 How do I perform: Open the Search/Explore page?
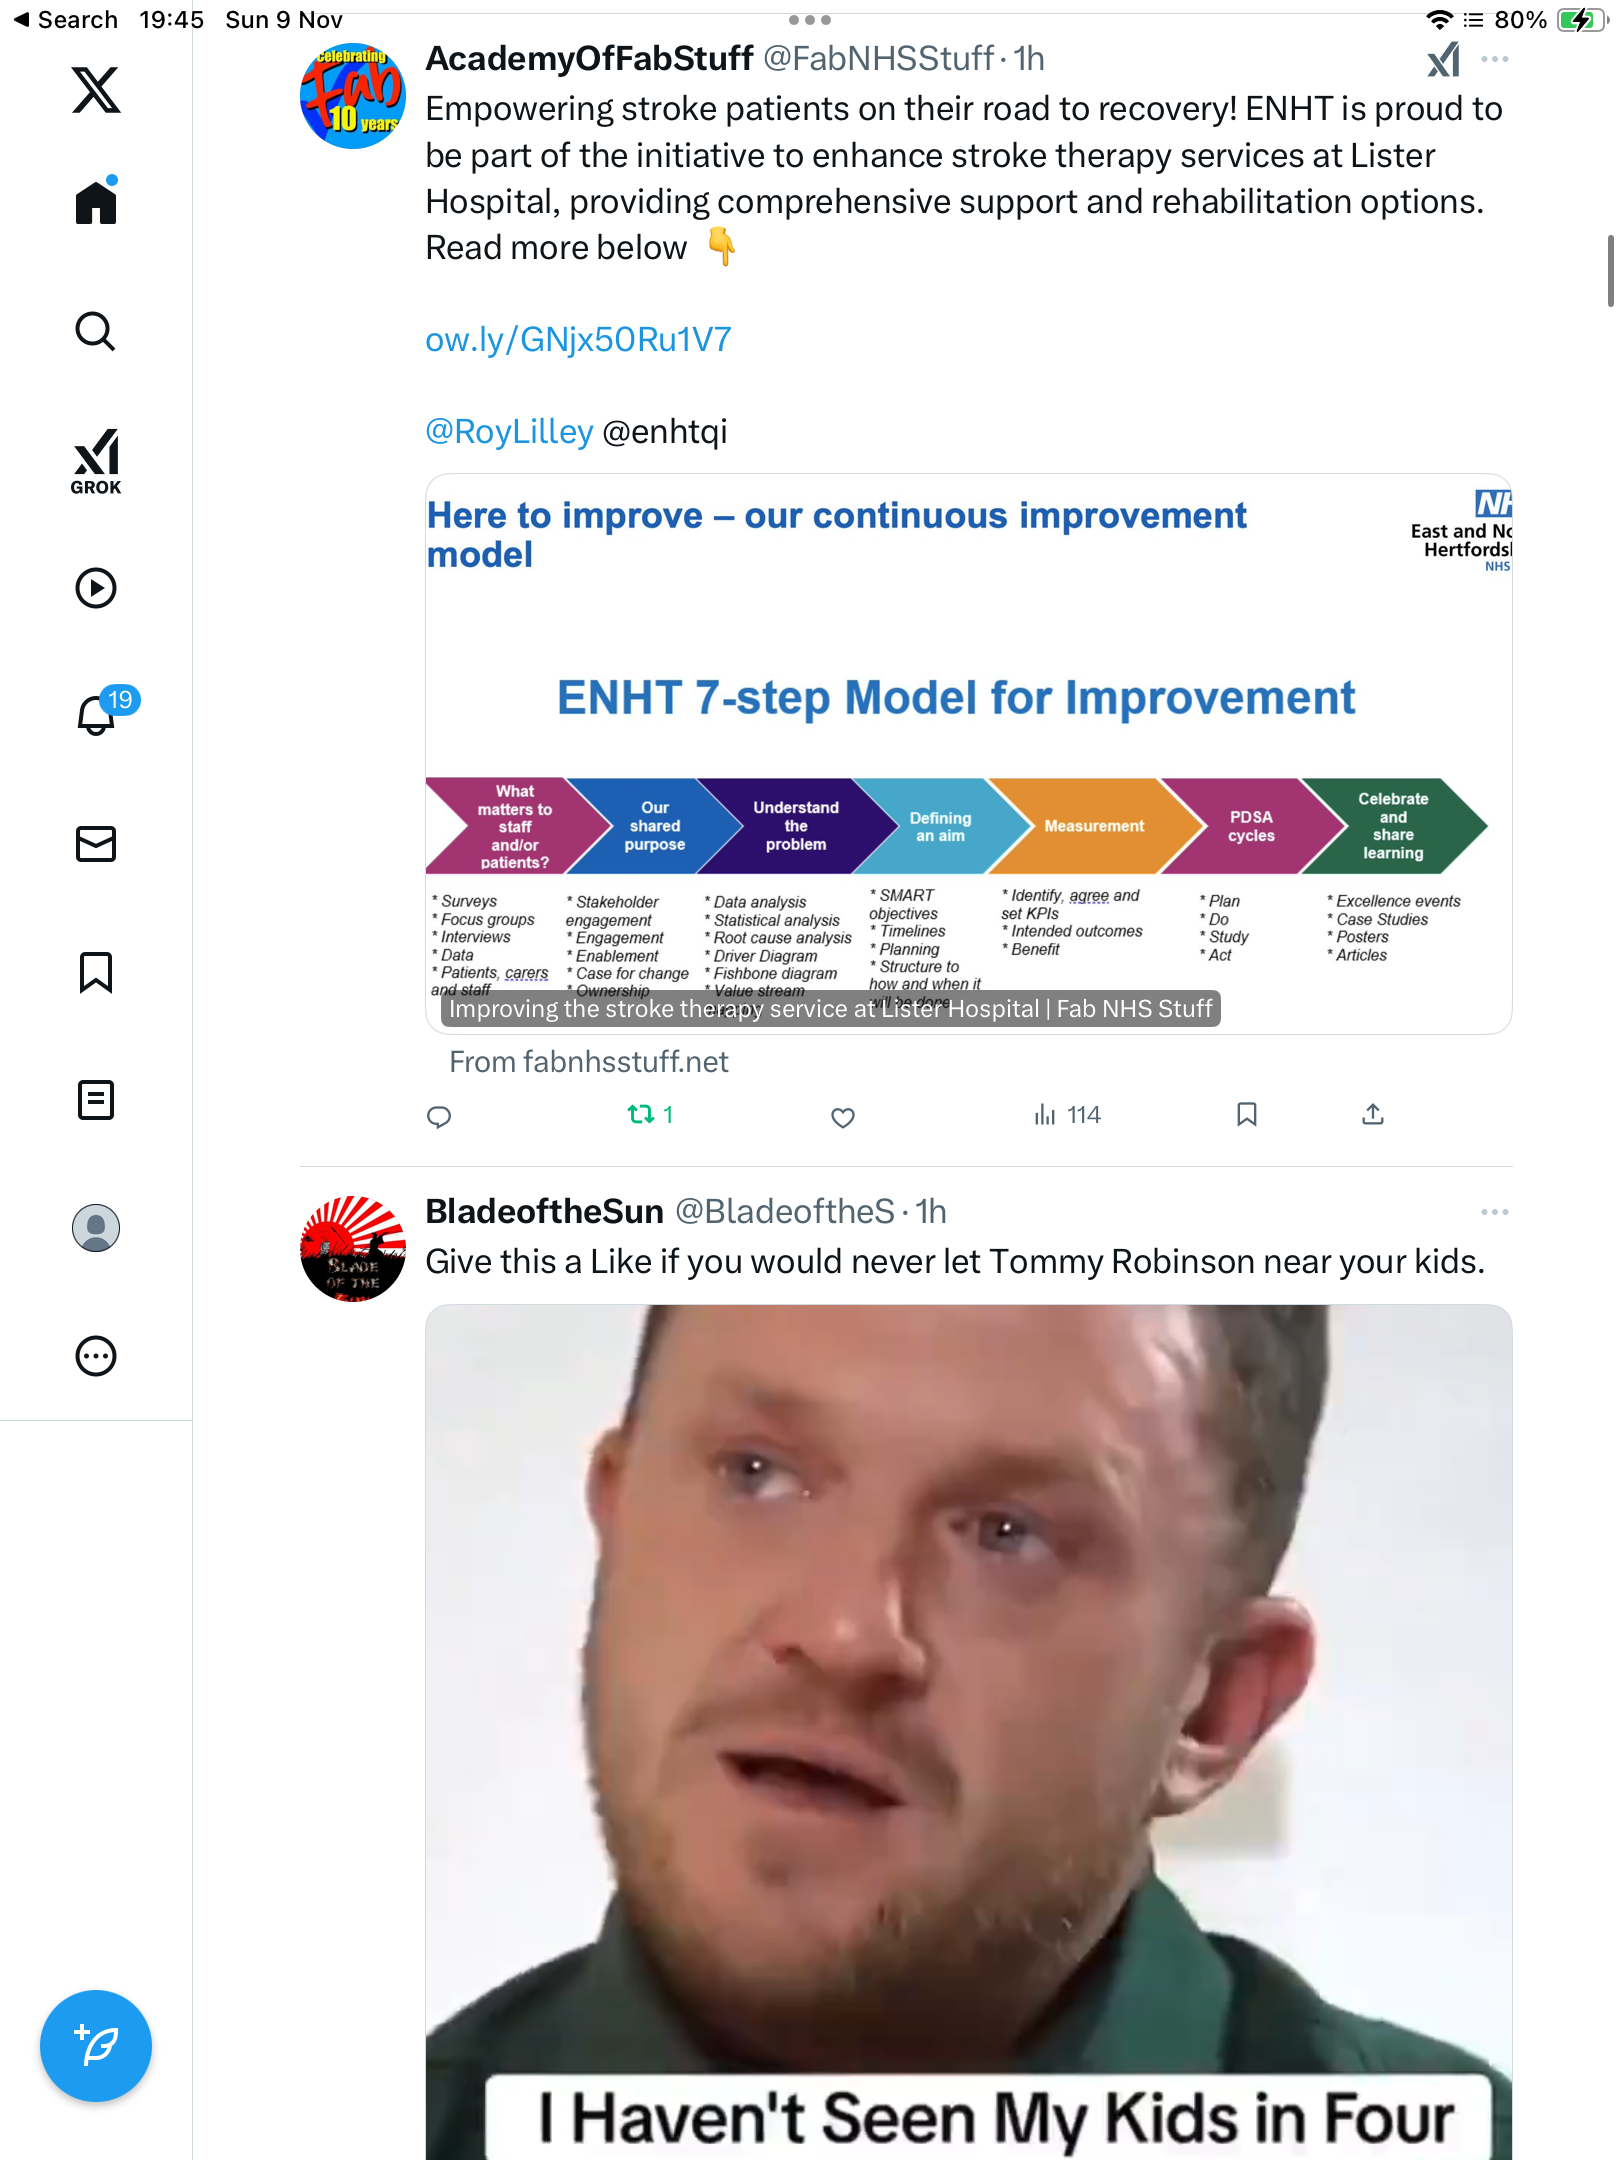click(96, 331)
